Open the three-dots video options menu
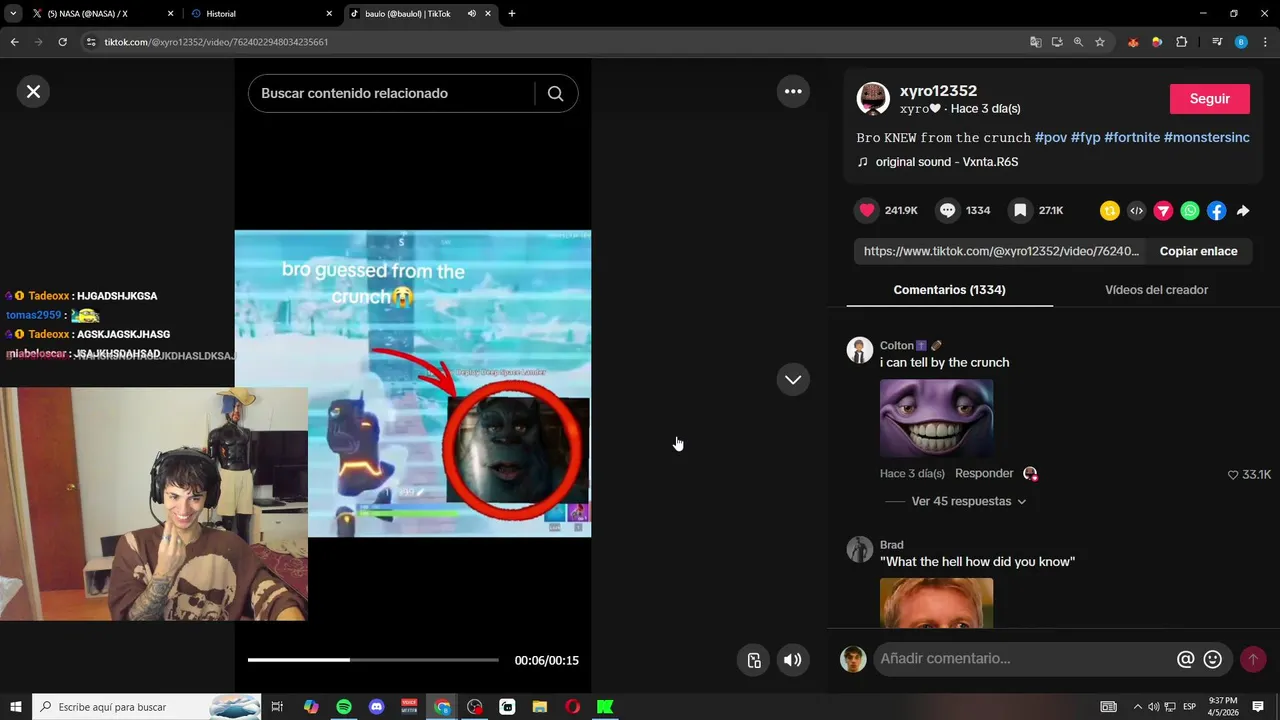Viewport: 1280px width, 720px height. (793, 91)
